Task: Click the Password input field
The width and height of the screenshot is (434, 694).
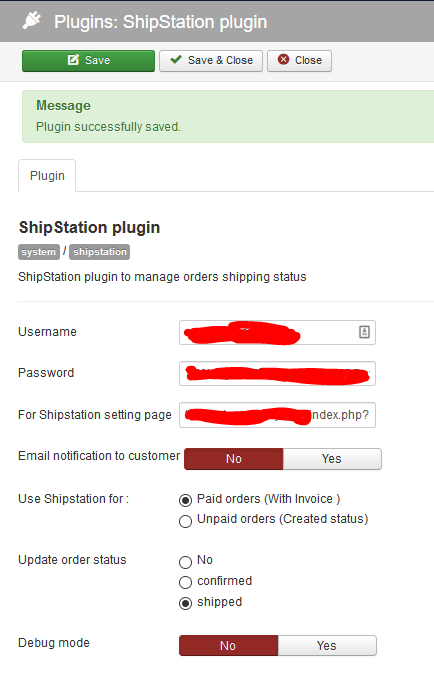Action: coord(277,374)
